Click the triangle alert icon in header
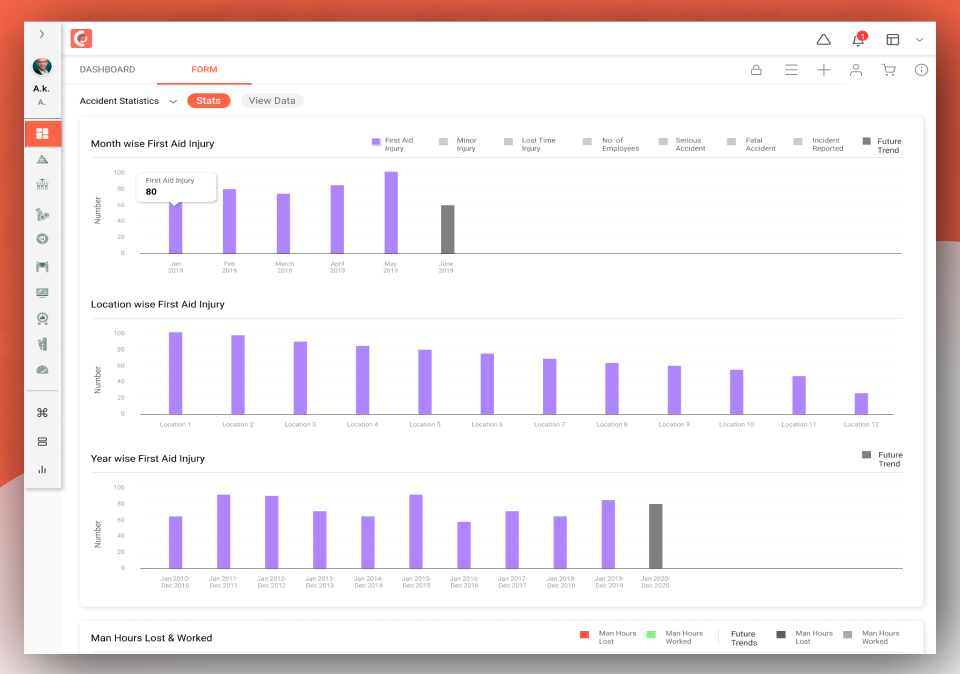Viewport: 960px width, 674px height. point(823,40)
